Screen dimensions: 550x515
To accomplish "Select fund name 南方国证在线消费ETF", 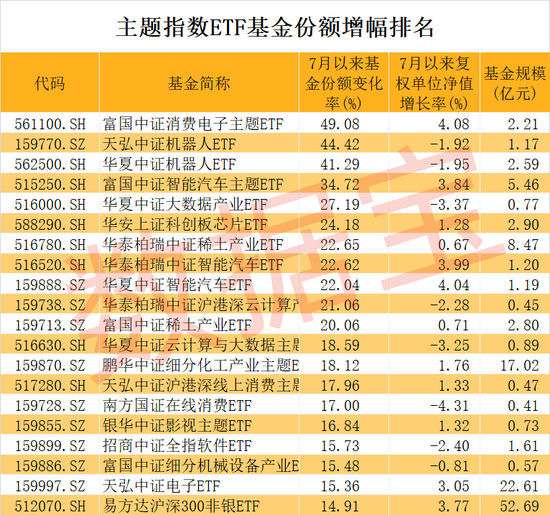I will tap(177, 406).
